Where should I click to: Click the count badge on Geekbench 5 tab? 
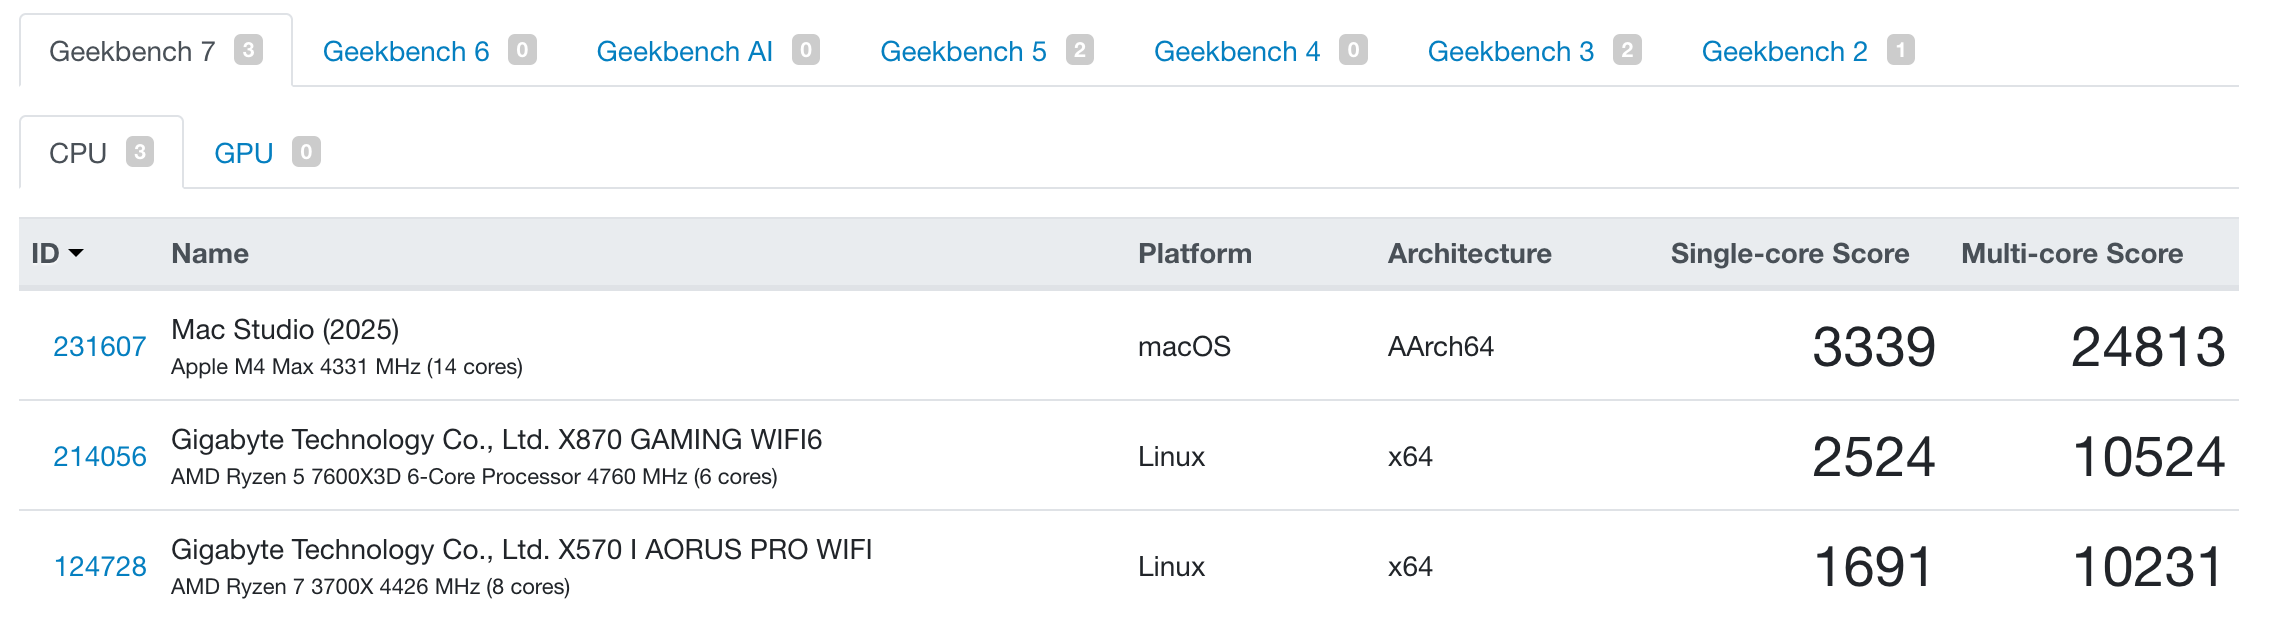pos(1080,50)
